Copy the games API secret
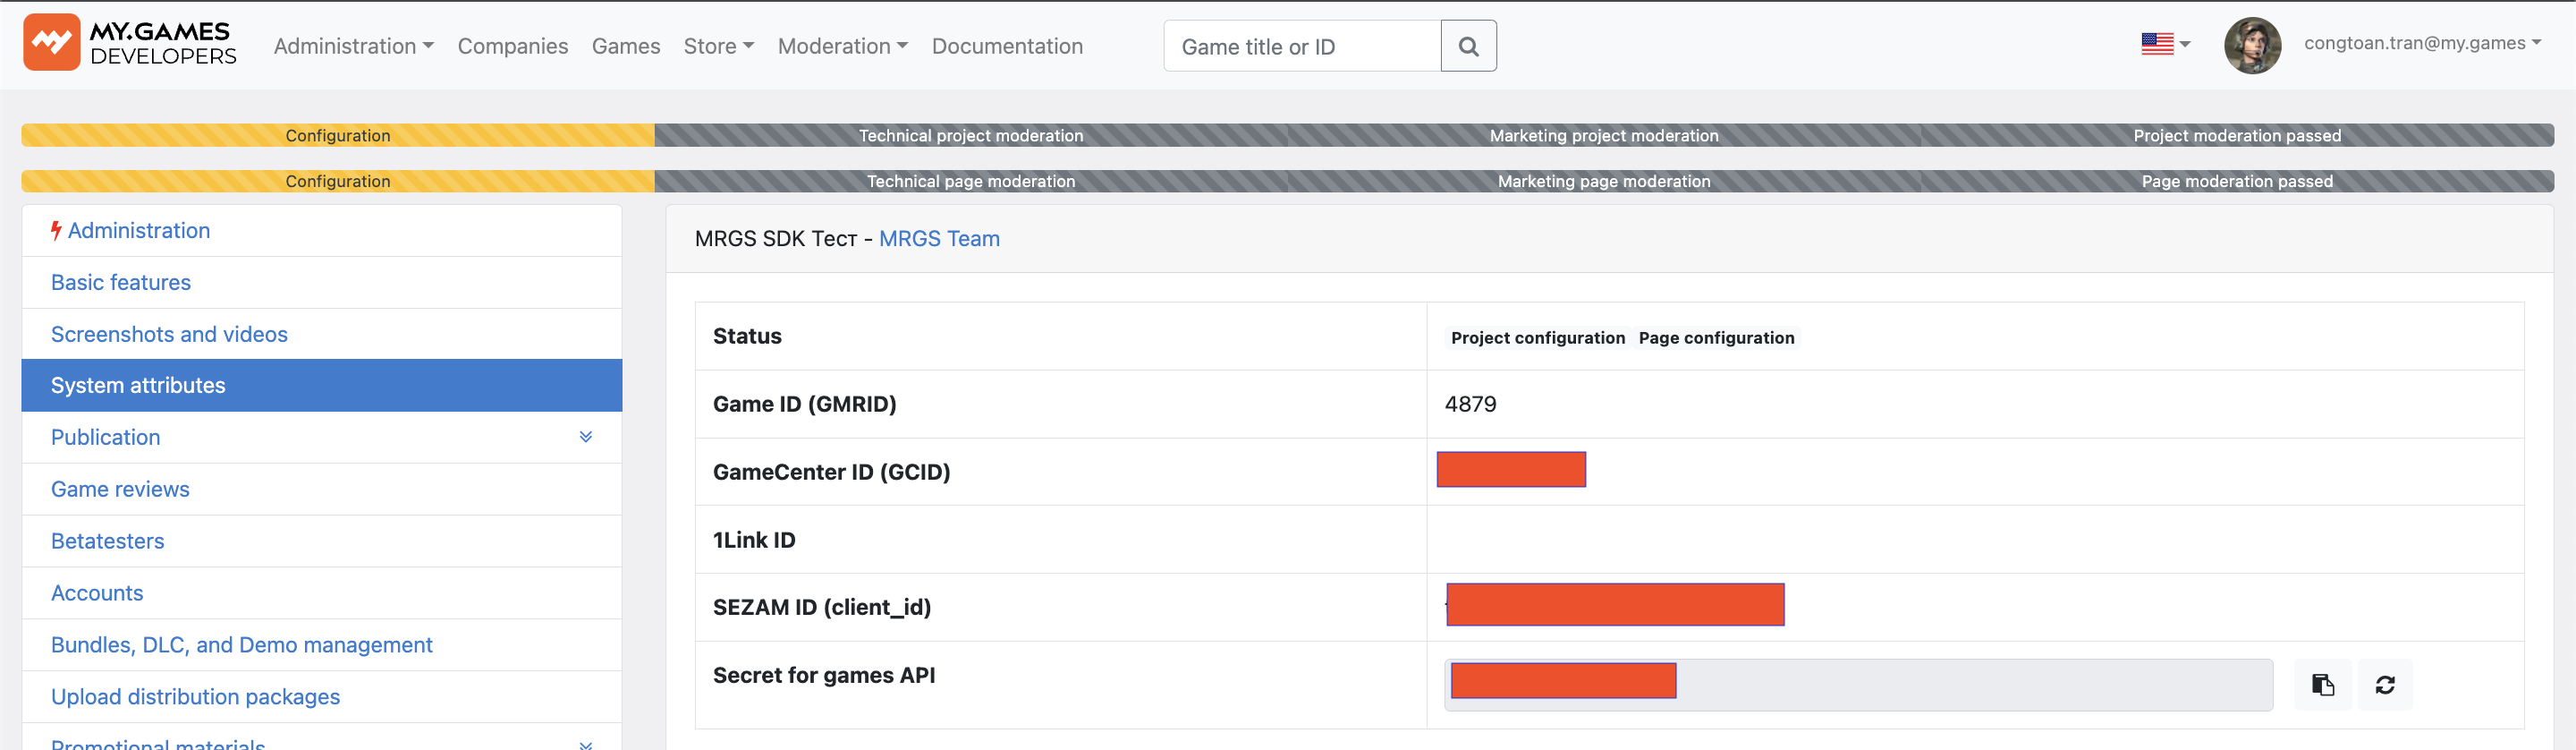Screen dimensions: 2576x750 pyautogui.click(x=2322, y=685)
